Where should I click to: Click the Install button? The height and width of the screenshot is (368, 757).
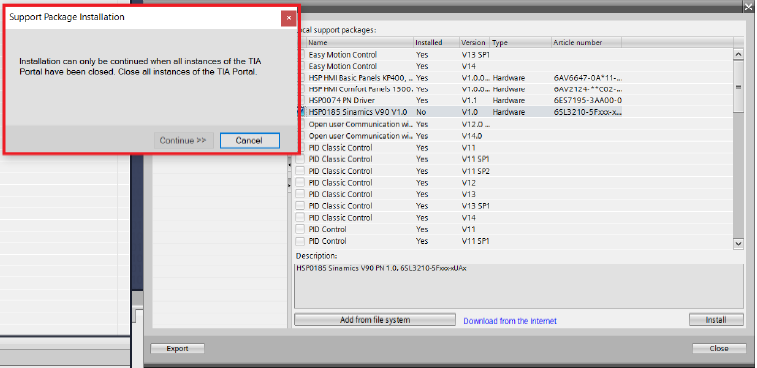coord(716,320)
